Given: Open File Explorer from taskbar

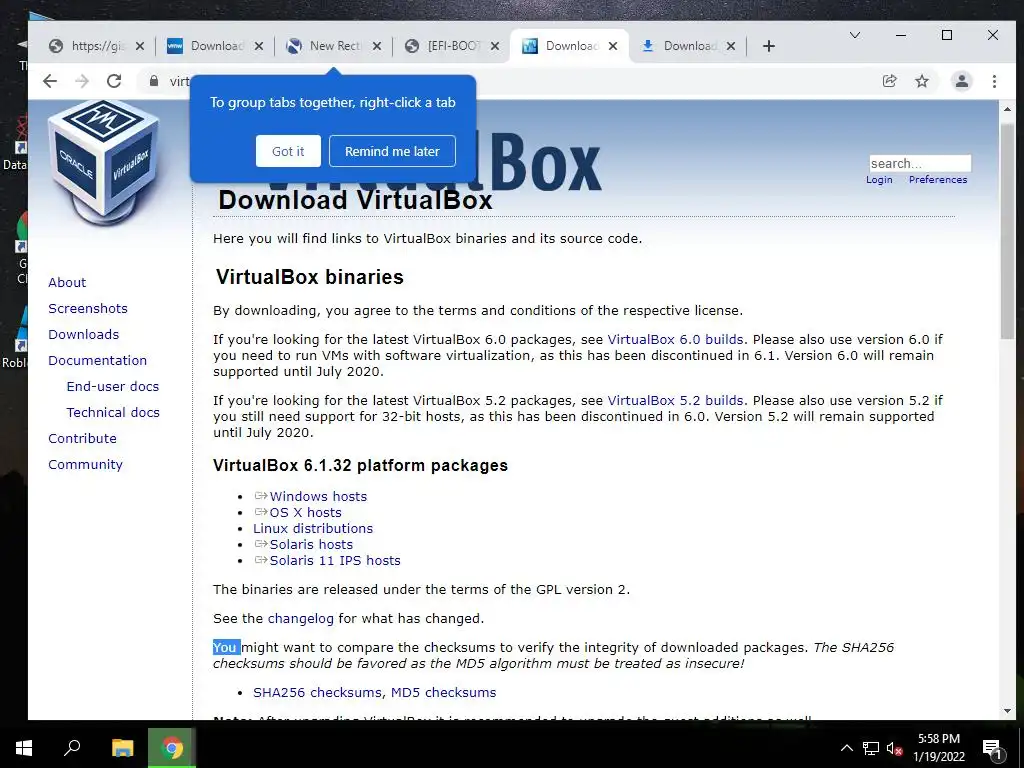Looking at the screenshot, I should [122, 748].
